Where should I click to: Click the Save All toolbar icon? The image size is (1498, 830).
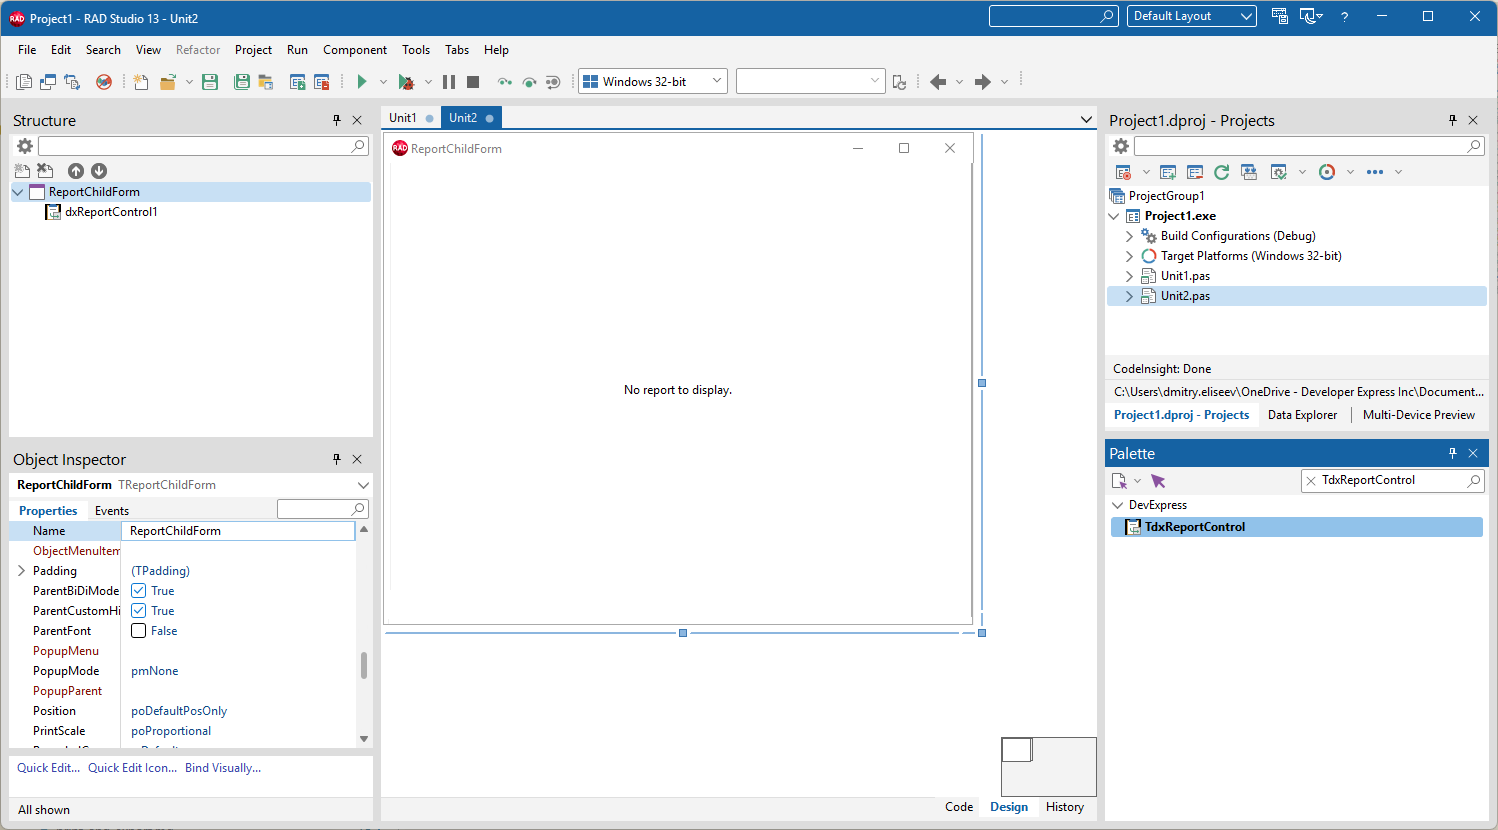click(x=241, y=82)
